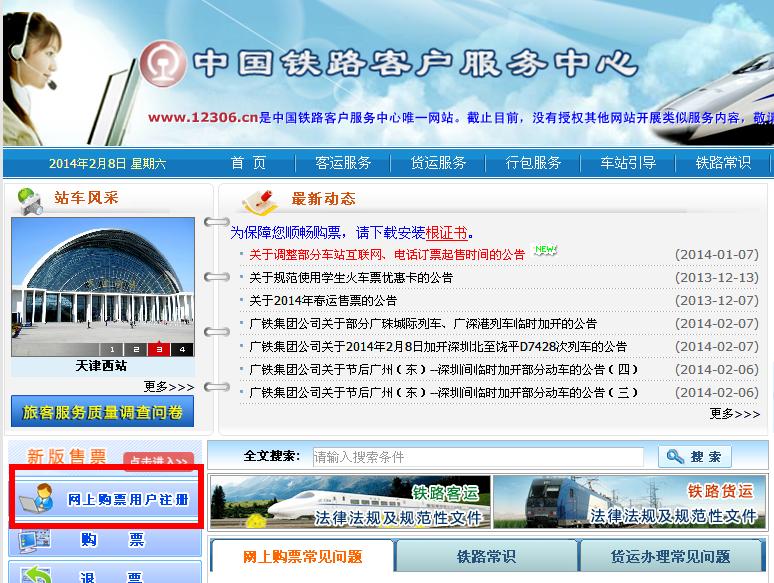Open 客运服务 in the navigation bar
Image resolution: width=774 pixels, height=583 pixels.
click(x=343, y=162)
